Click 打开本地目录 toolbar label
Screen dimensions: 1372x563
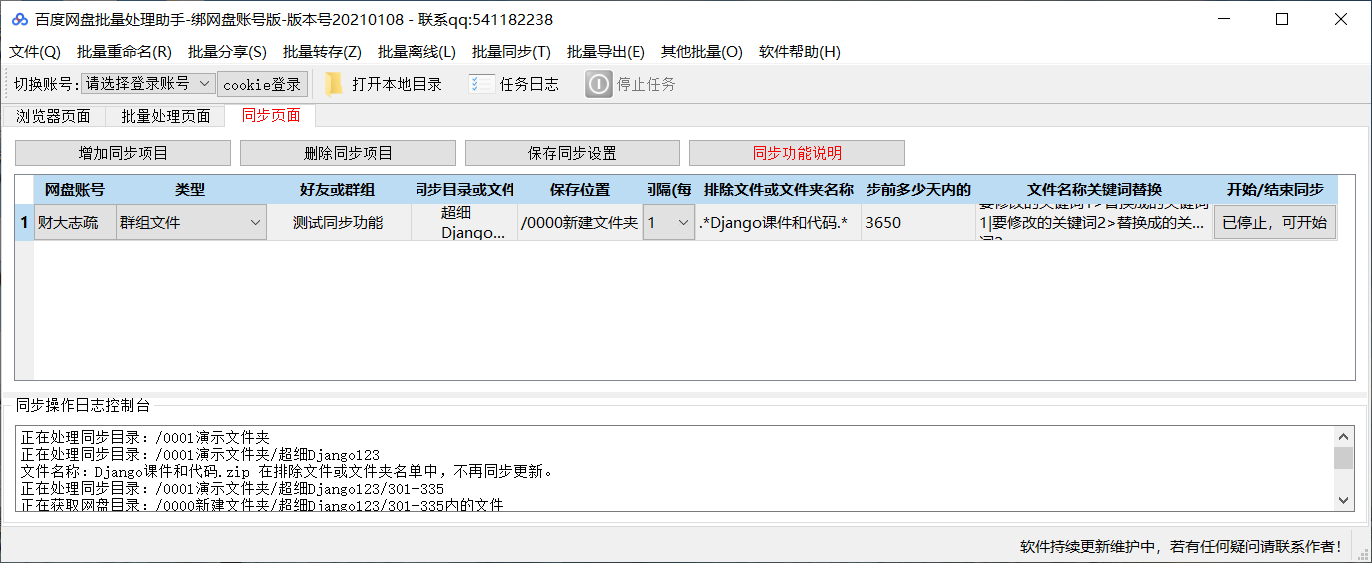tap(397, 84)
